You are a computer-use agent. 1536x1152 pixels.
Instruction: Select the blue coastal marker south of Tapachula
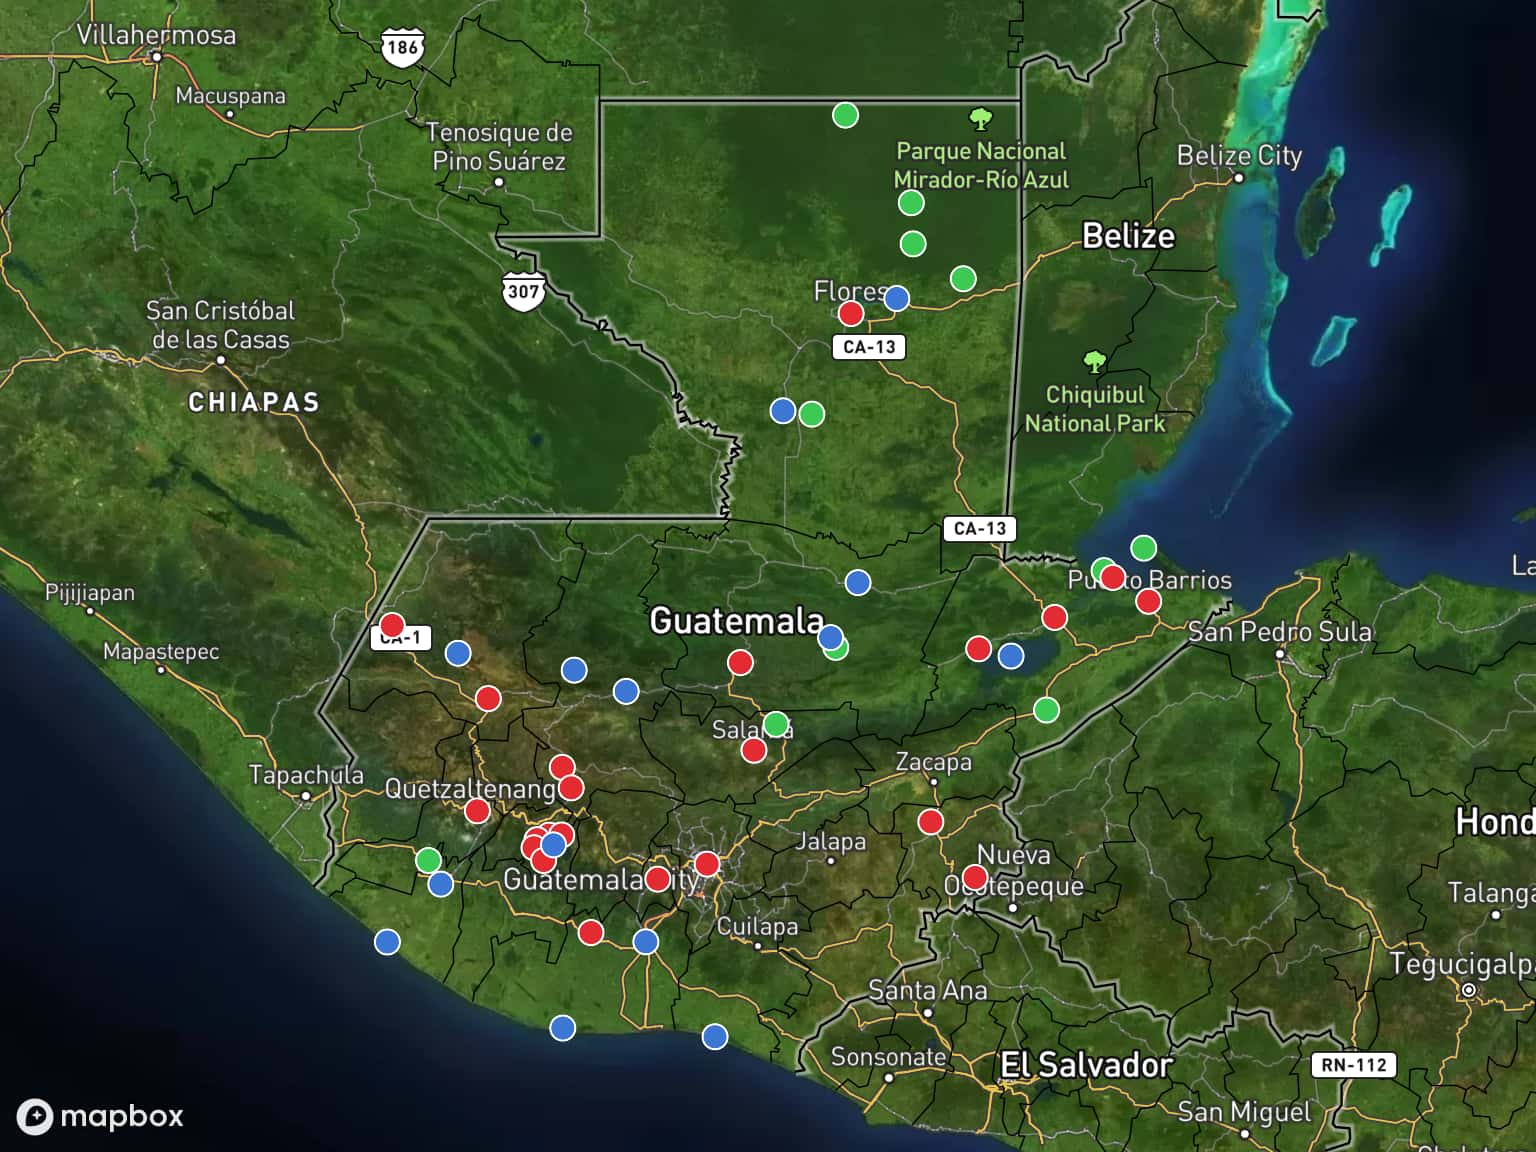pyautogui.click(x=387, y=942)
